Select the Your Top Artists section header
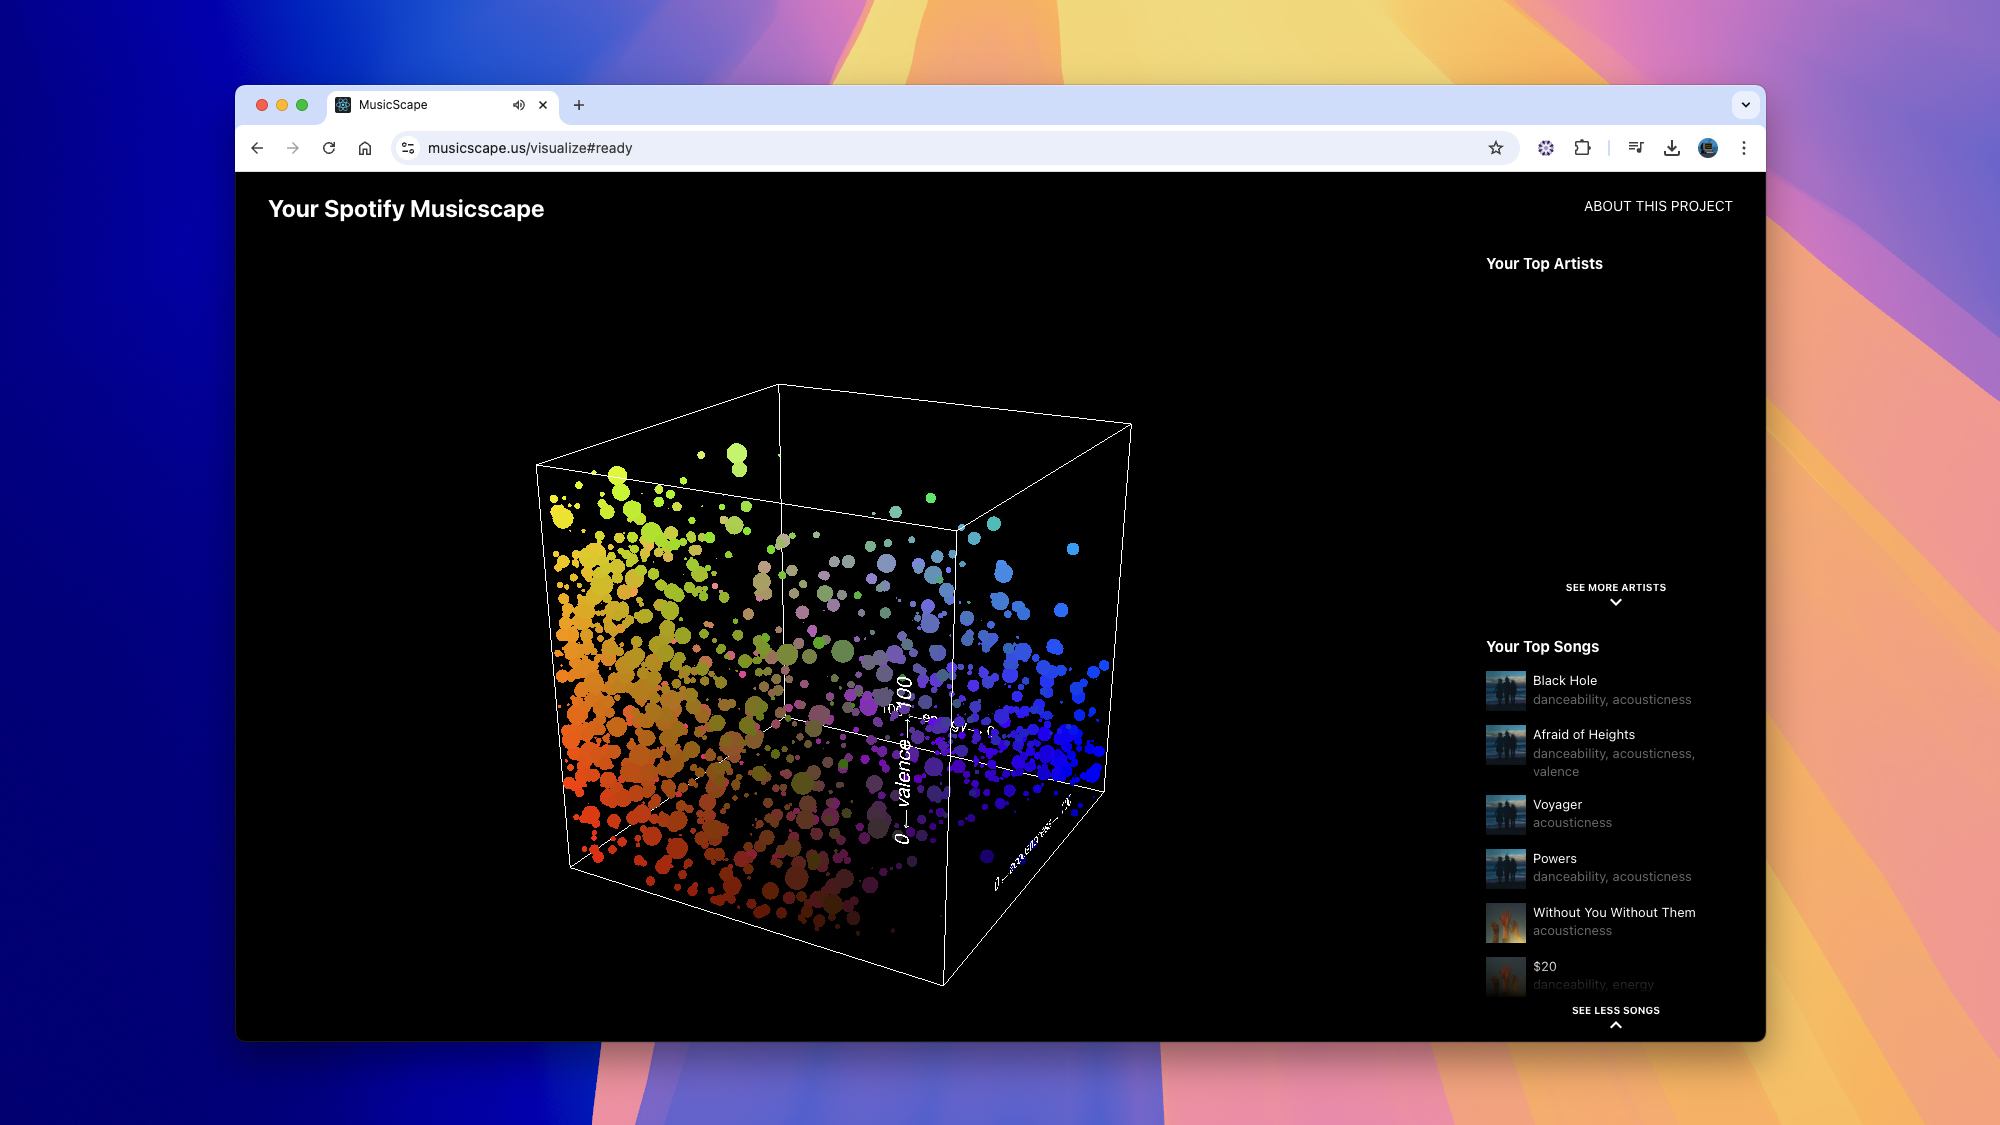2000x1125 pixels. pyautogui.click(x=1544, y=264)
